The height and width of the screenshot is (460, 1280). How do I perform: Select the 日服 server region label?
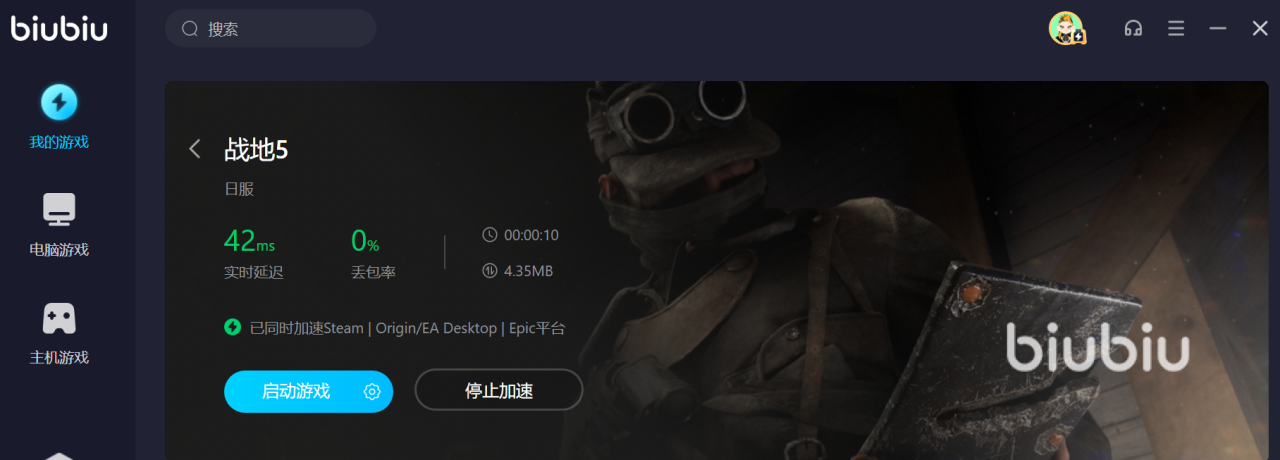pos(239,189)
